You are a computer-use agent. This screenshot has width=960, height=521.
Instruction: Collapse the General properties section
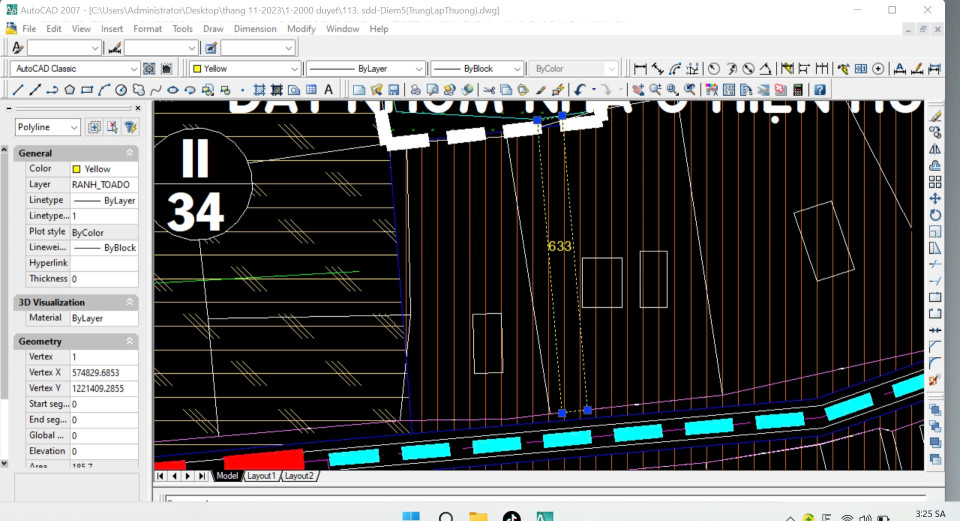tap(130, 153)
